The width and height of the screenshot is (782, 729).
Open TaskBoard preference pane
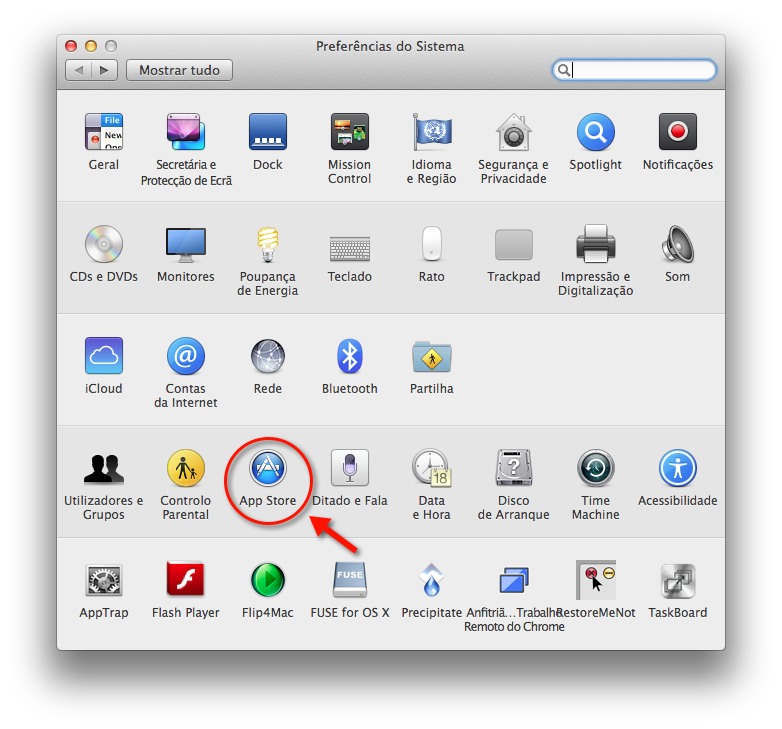coord(678,580)
